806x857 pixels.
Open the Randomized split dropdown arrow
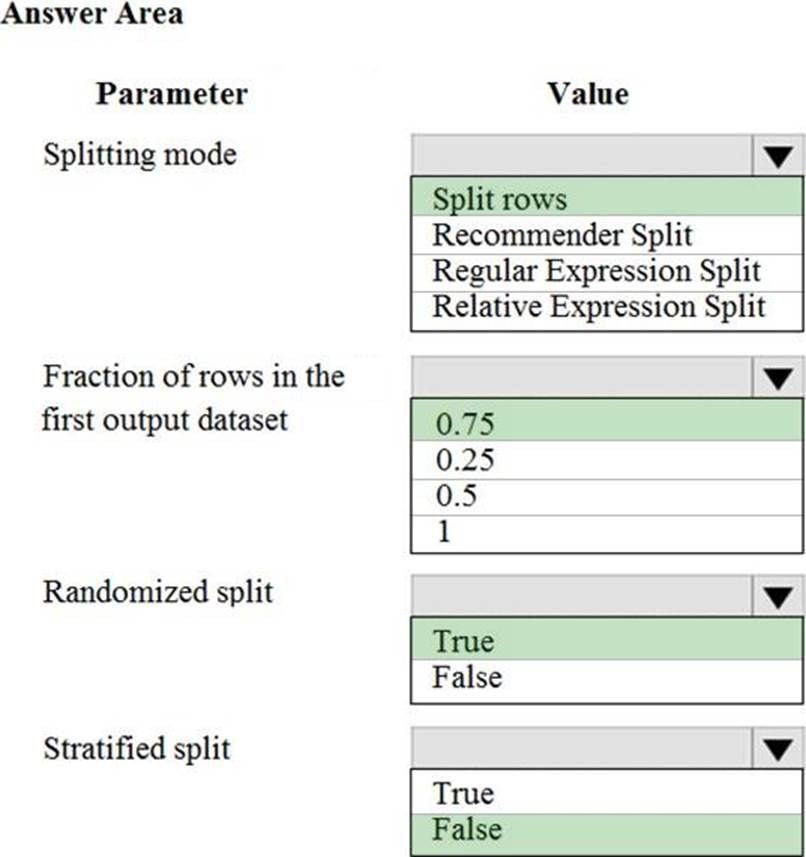777,596
